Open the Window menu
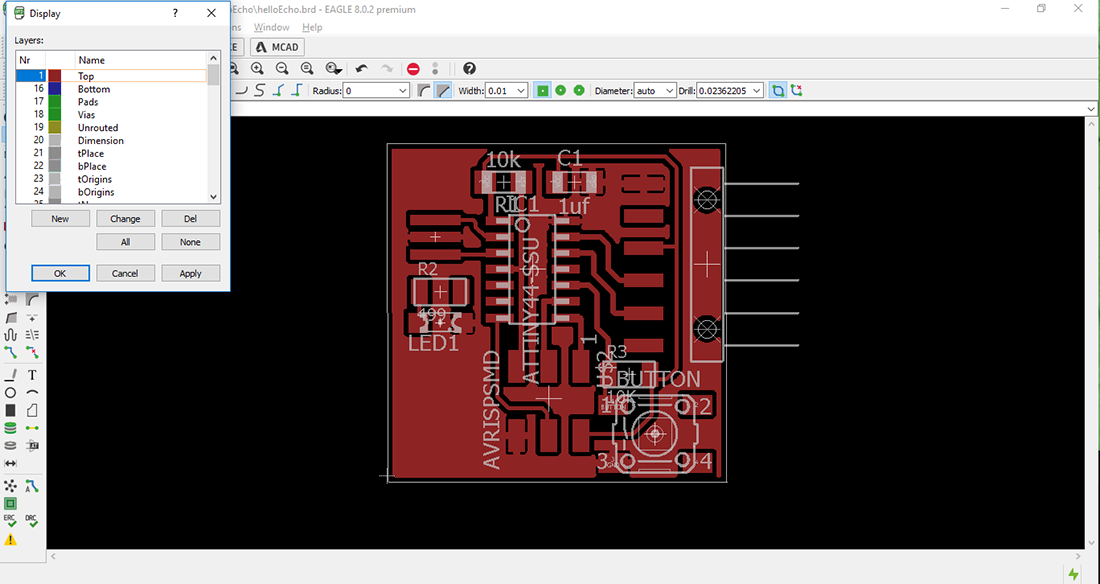The width and height of the screenshot is (1100, 584). [271, 27]
